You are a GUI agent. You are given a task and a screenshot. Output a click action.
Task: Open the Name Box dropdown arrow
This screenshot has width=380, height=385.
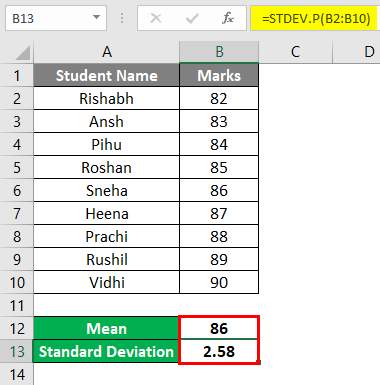[96, 17]
